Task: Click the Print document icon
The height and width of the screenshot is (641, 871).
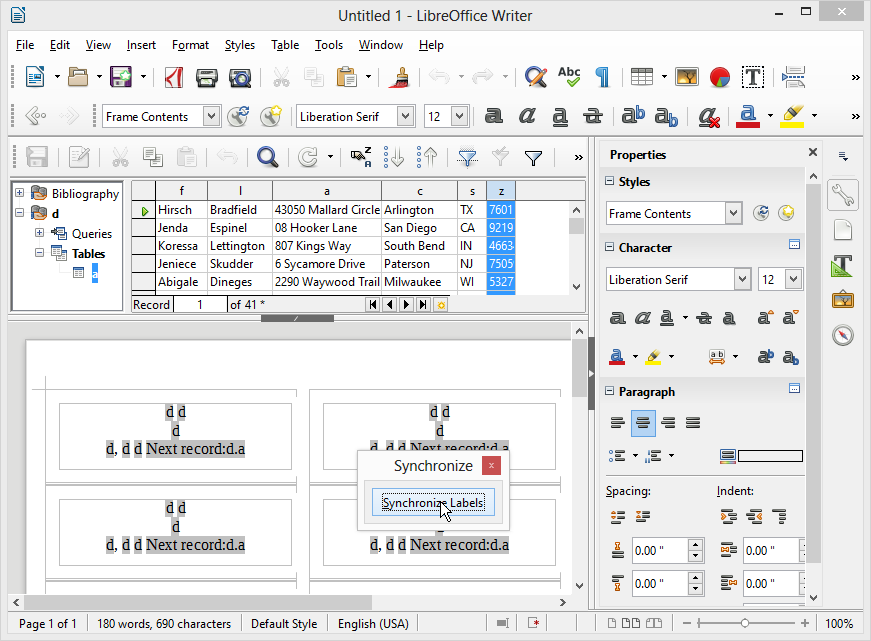Action: [207, 77]
